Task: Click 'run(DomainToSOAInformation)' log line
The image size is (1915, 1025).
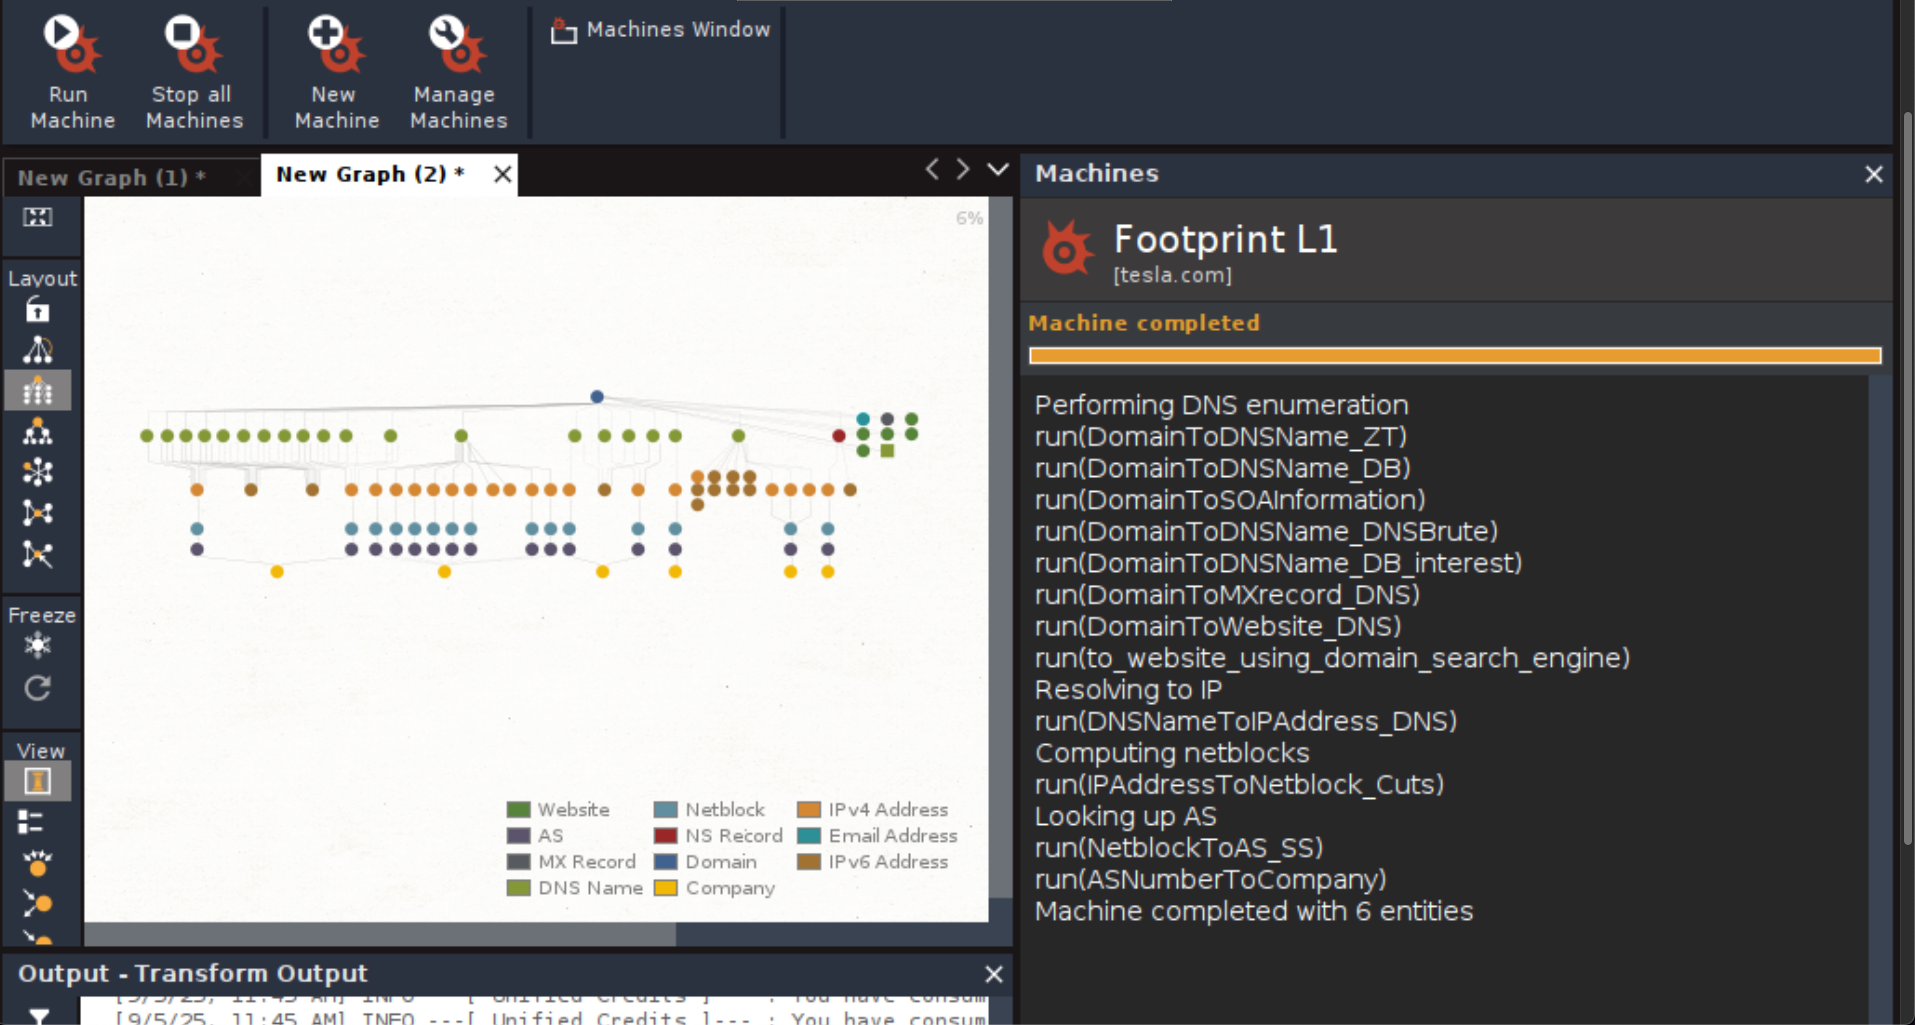Action: pos(1230,500)
